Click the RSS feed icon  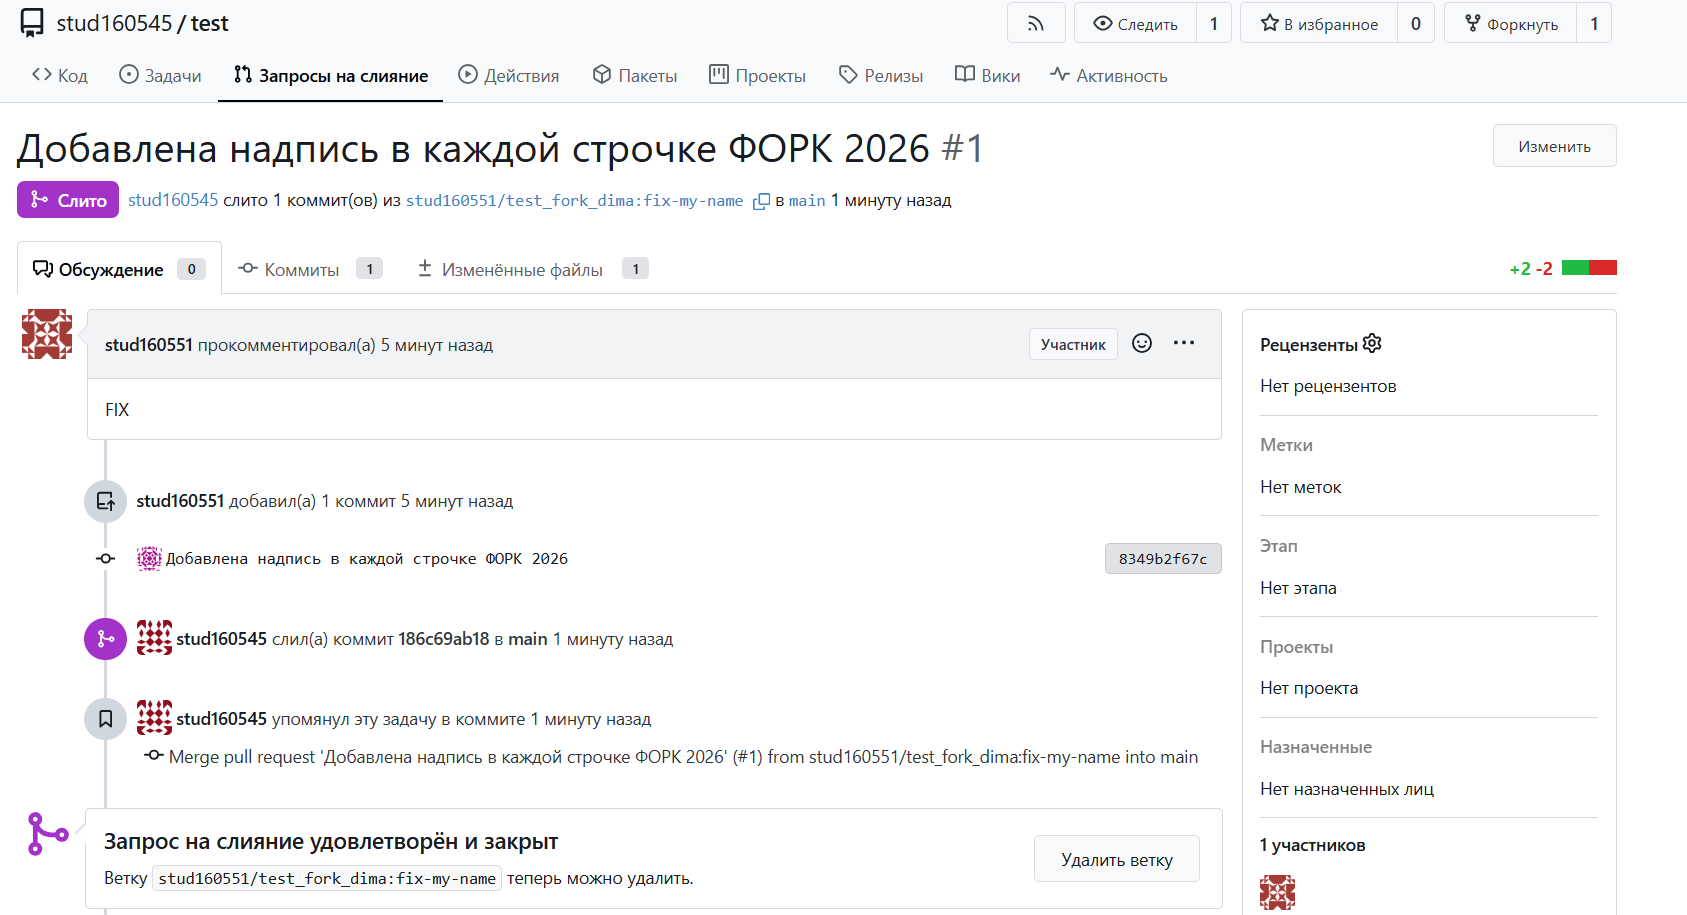1036,23
